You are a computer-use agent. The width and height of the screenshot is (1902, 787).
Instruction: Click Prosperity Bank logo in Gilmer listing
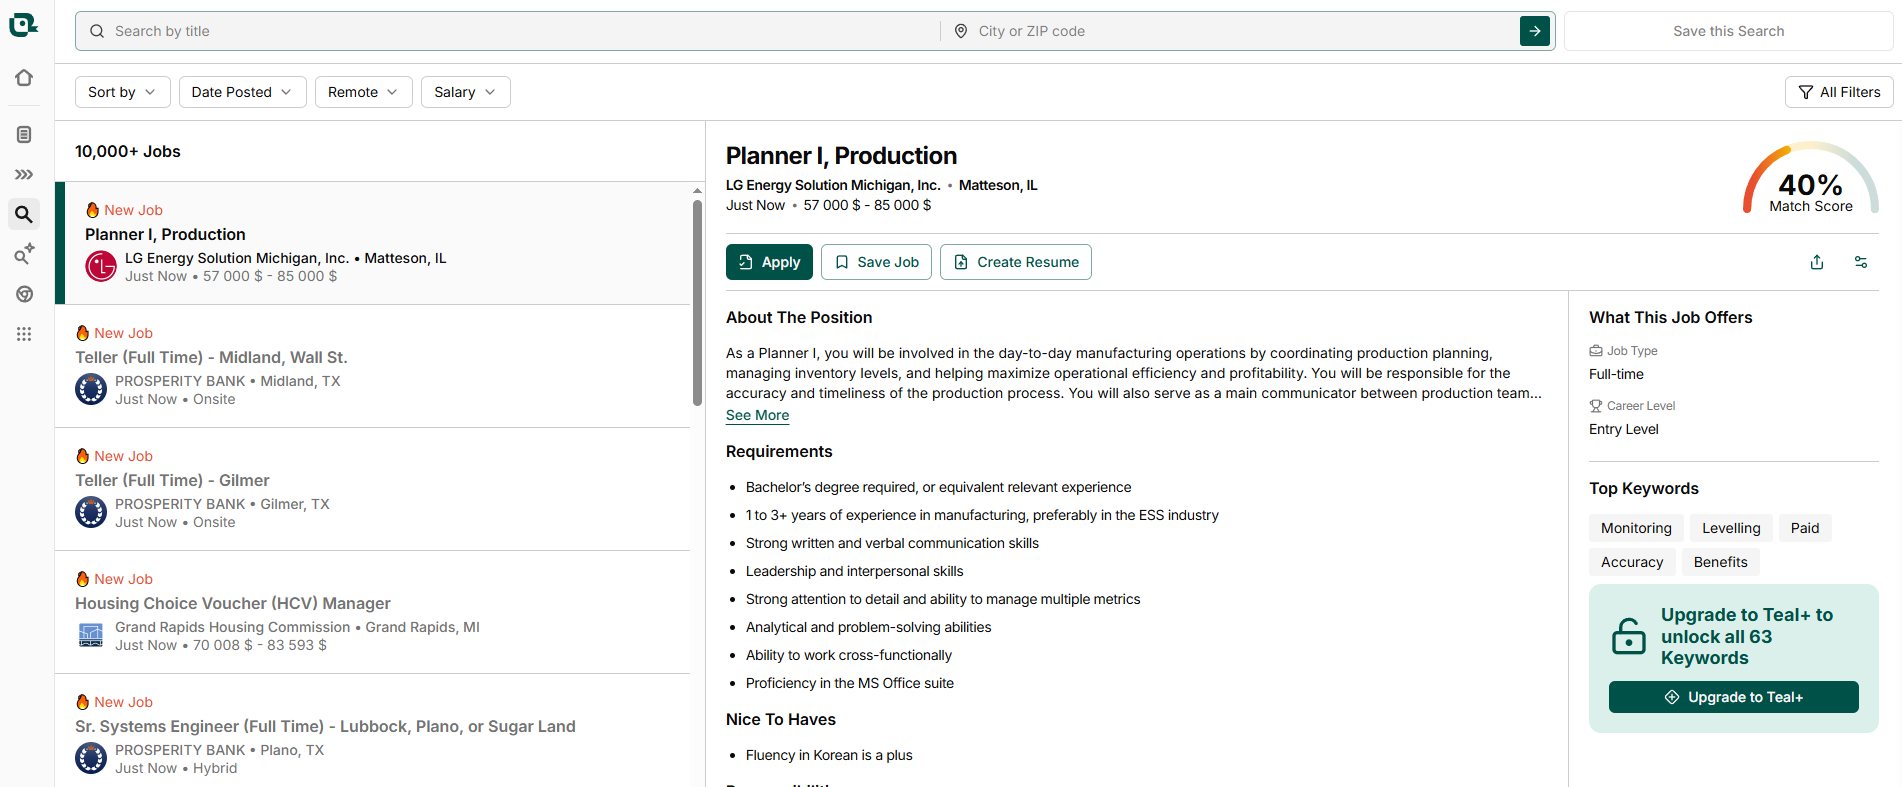tap(91, 512)
